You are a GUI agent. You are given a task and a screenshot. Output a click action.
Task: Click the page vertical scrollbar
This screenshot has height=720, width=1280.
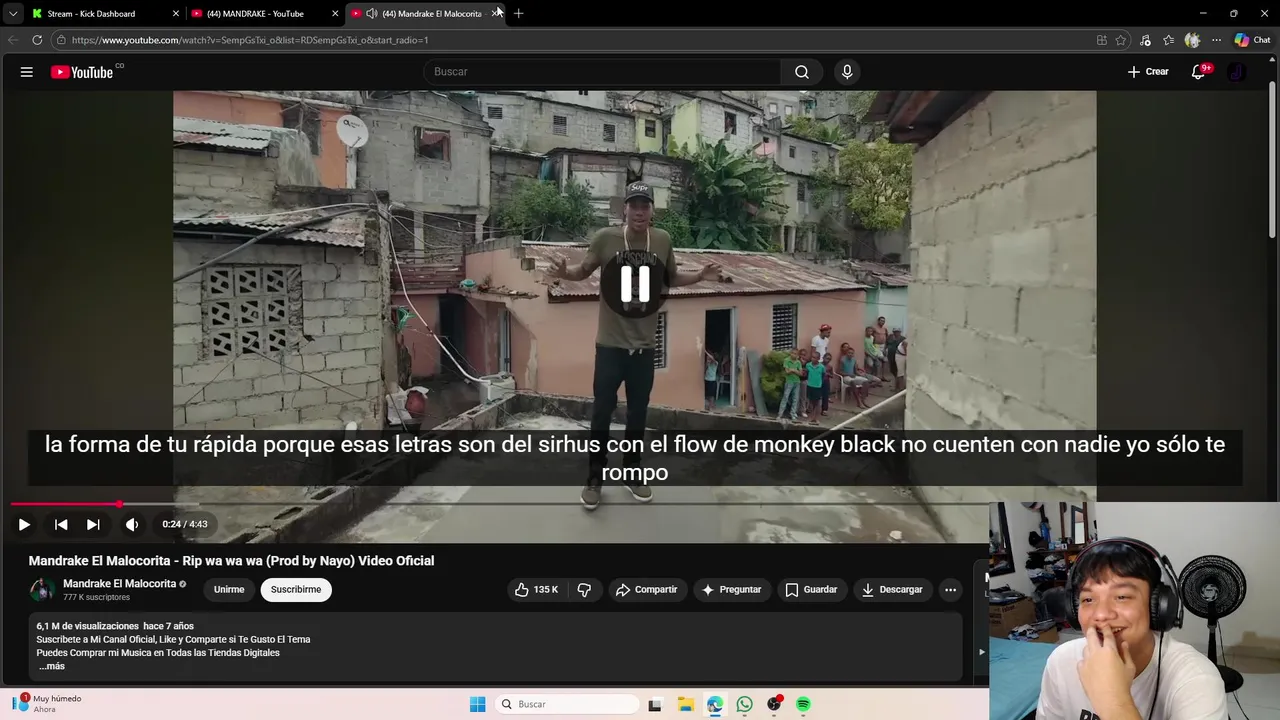(x=1273, y=160)
